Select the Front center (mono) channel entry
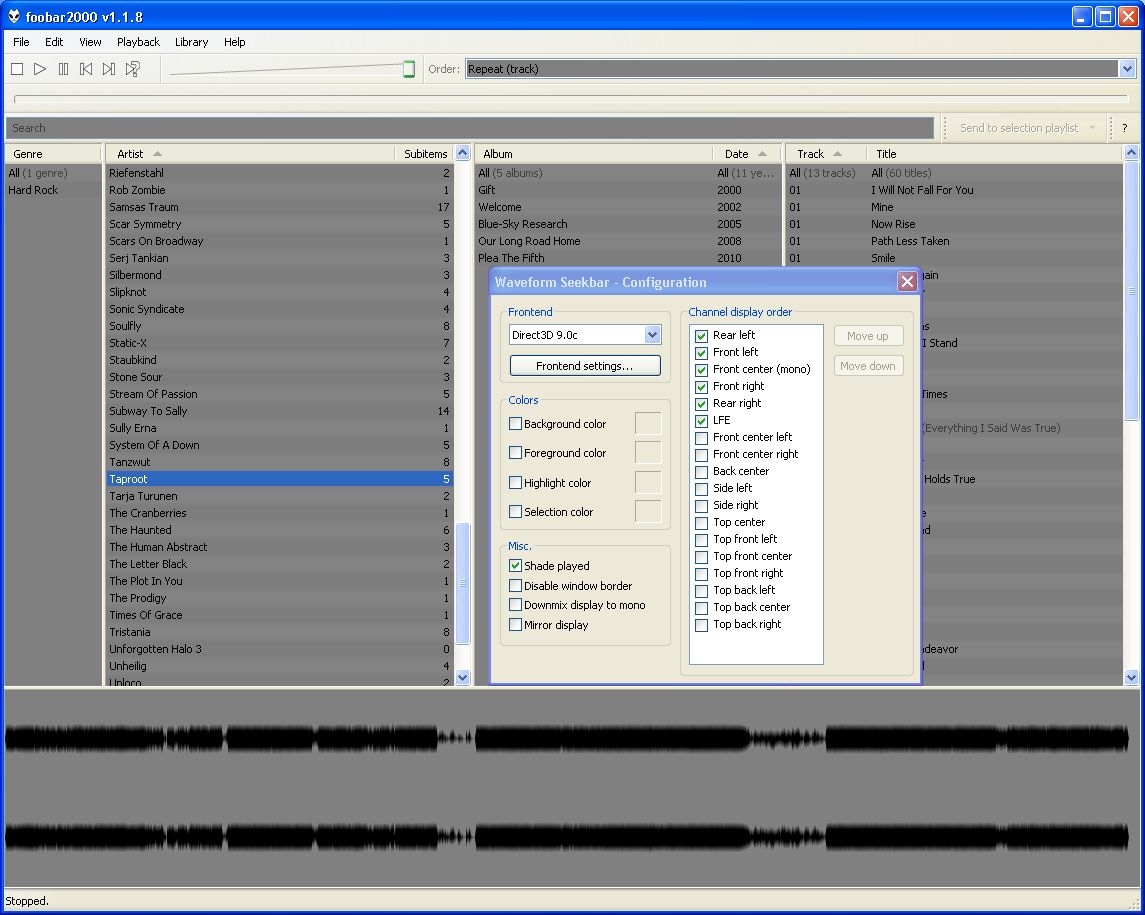 click(762, 370)
